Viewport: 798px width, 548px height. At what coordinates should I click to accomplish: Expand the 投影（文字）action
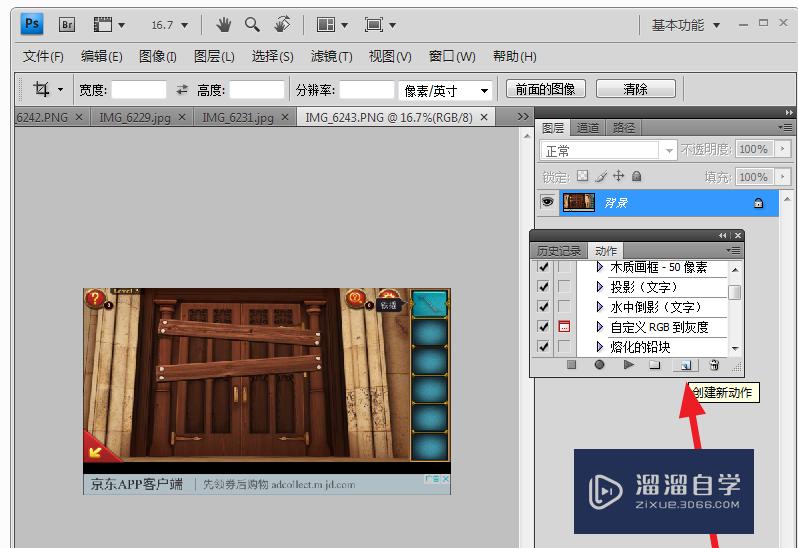tap(600, 287)
